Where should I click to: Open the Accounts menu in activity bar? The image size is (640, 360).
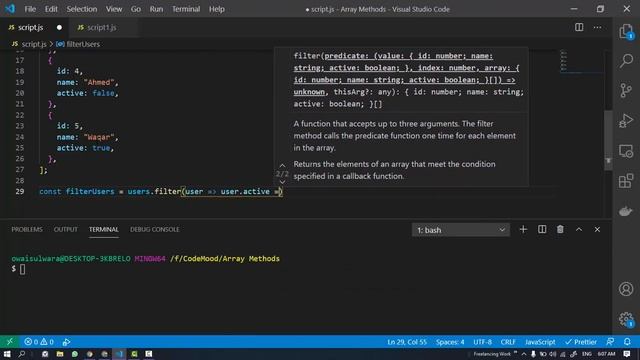[x=626, y=289]
